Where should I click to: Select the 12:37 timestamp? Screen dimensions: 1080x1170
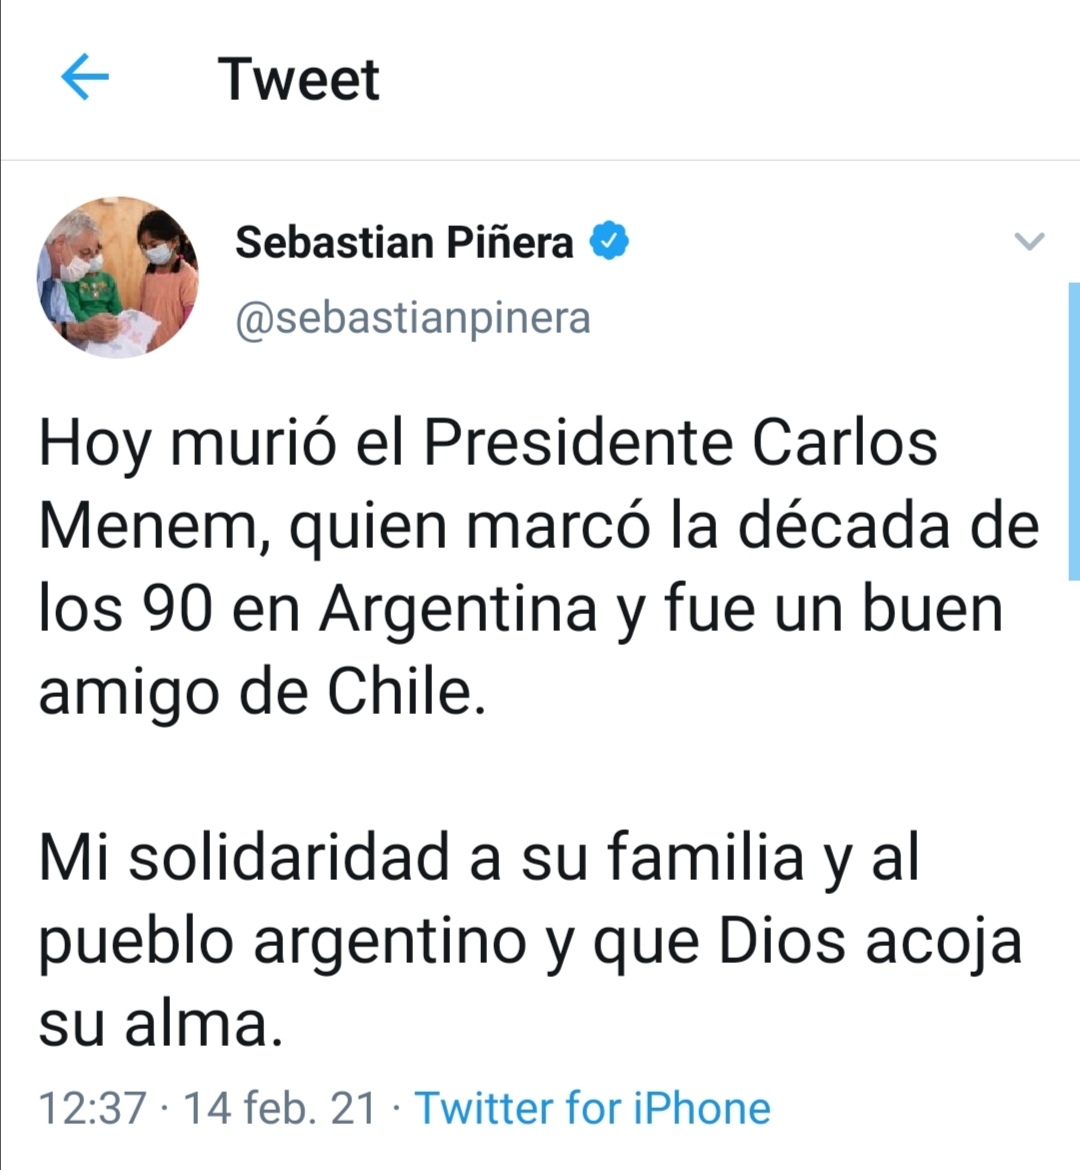click(x=92, y=1108)
